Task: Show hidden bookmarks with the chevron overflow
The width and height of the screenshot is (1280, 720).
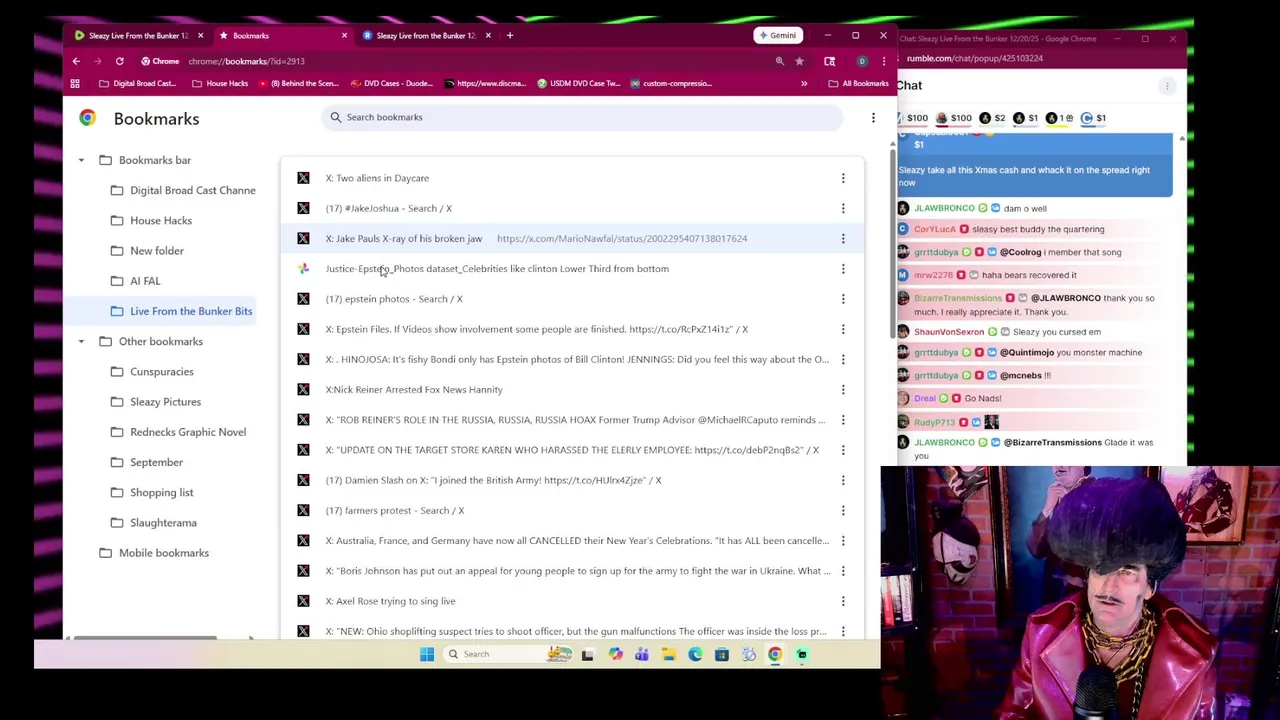Action: [804, 84]
